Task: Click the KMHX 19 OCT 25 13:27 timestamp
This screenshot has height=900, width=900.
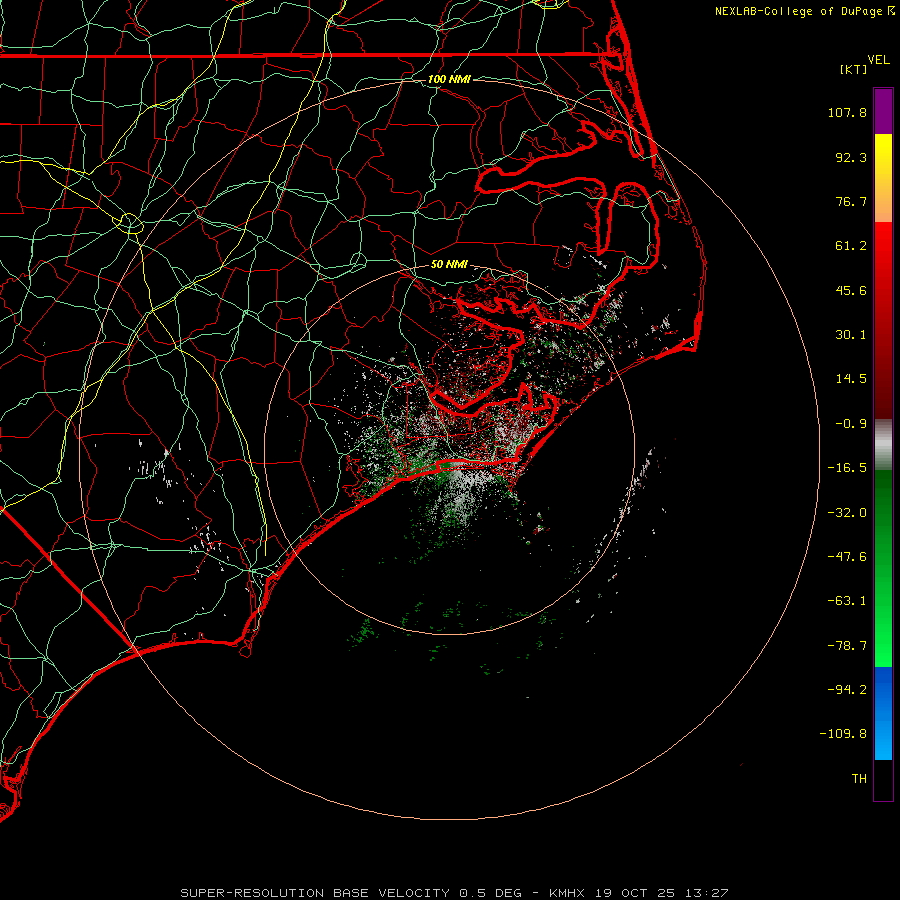Action: pos(639,893)
